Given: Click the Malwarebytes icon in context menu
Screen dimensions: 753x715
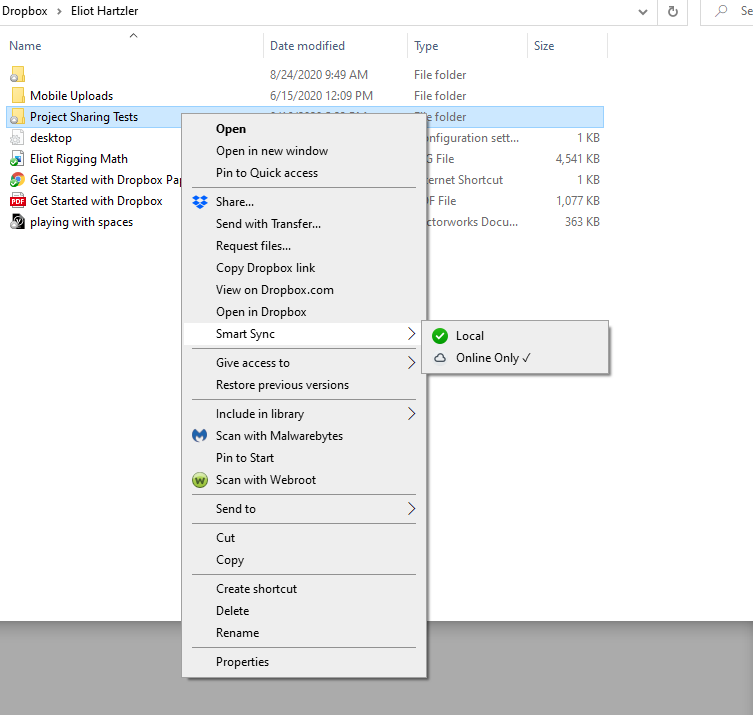Looking at the screenshot, I should click(x=198, y=436).
